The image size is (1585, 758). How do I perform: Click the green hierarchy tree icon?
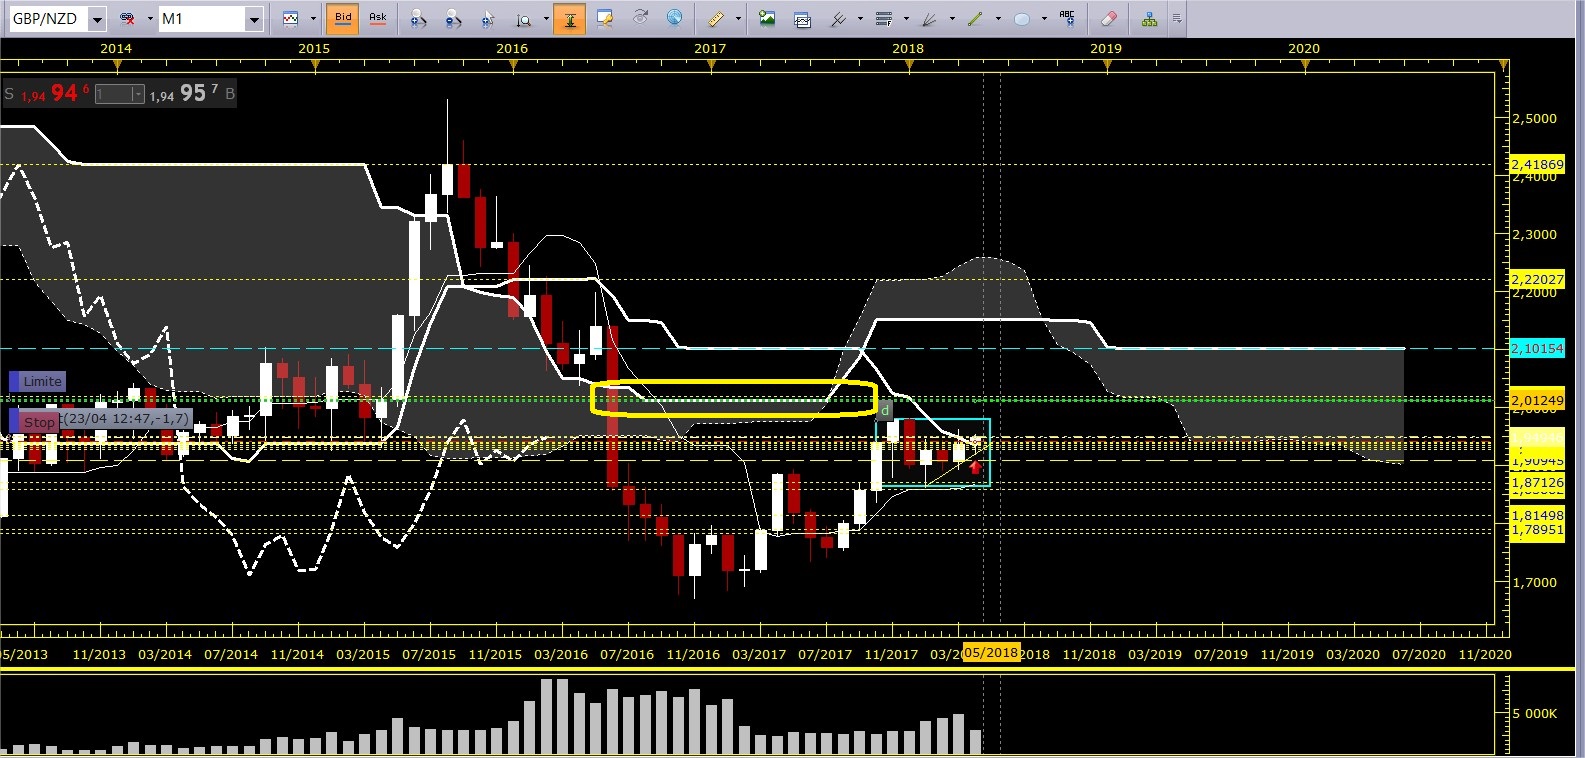(1149, 19)
